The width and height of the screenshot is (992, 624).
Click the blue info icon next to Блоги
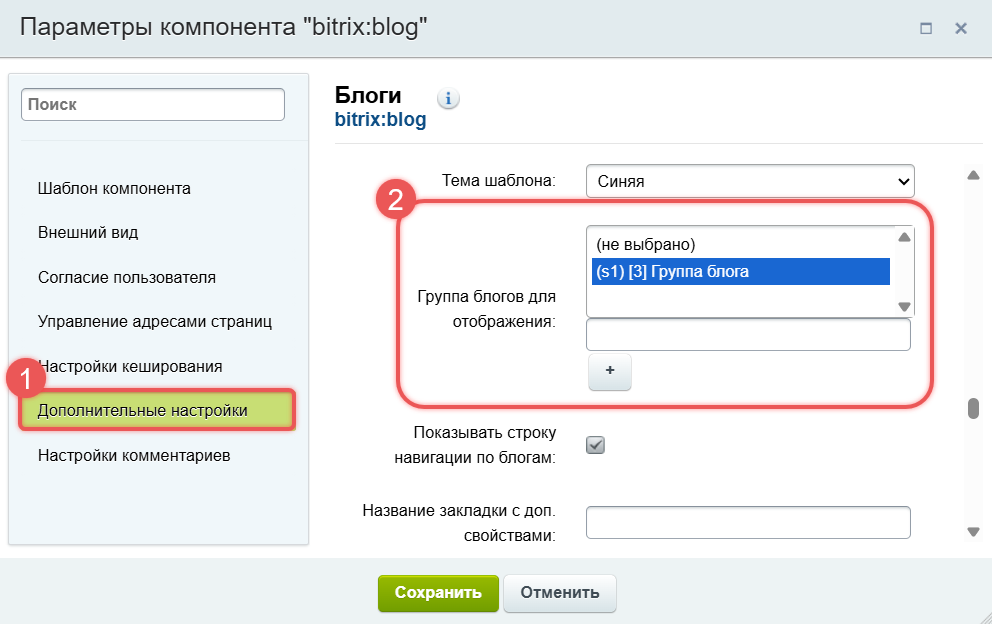(448, 99)
